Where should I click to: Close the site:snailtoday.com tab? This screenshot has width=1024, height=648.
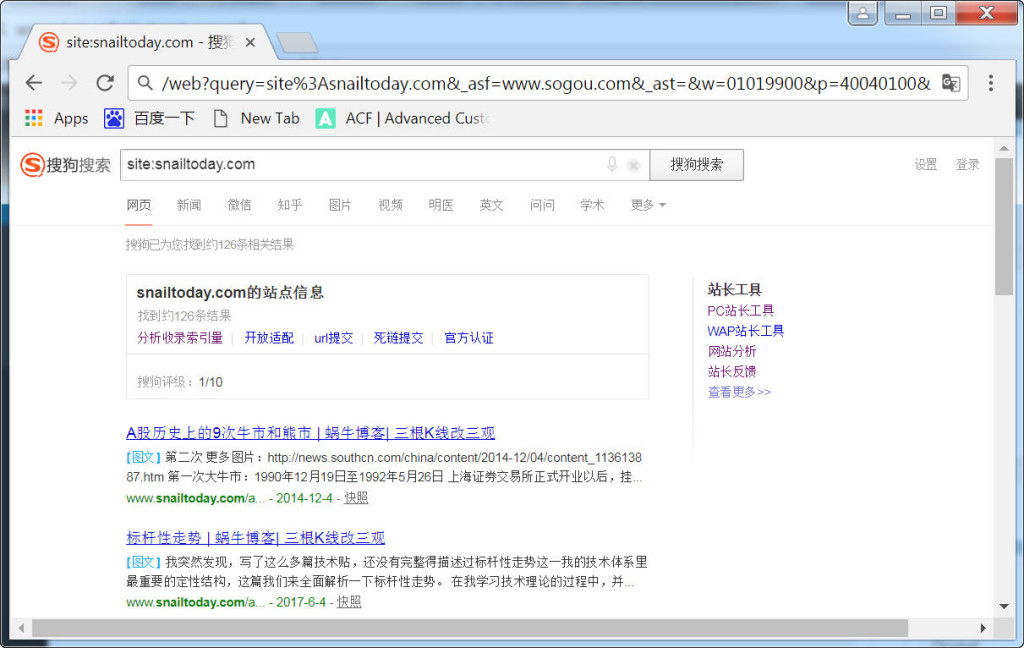250,42
